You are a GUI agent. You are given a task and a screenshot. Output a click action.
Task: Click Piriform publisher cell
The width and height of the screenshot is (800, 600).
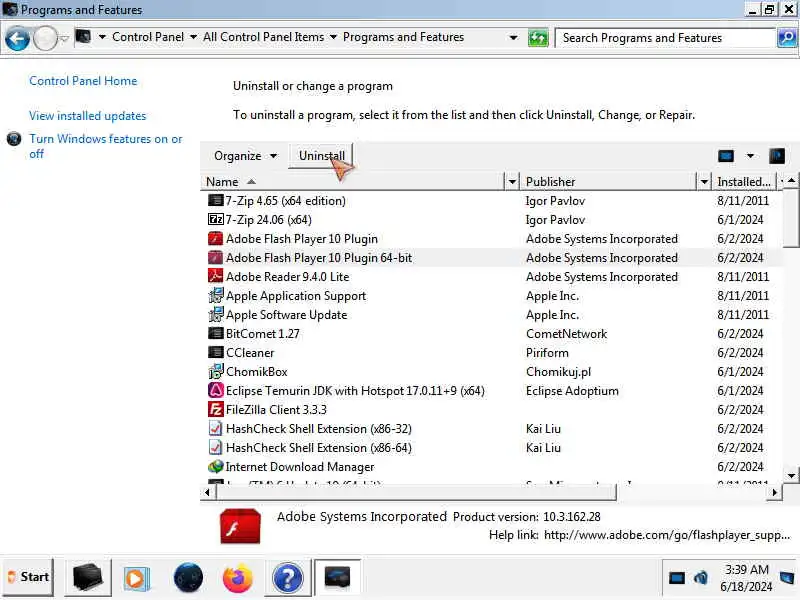[x=547, y=353]
